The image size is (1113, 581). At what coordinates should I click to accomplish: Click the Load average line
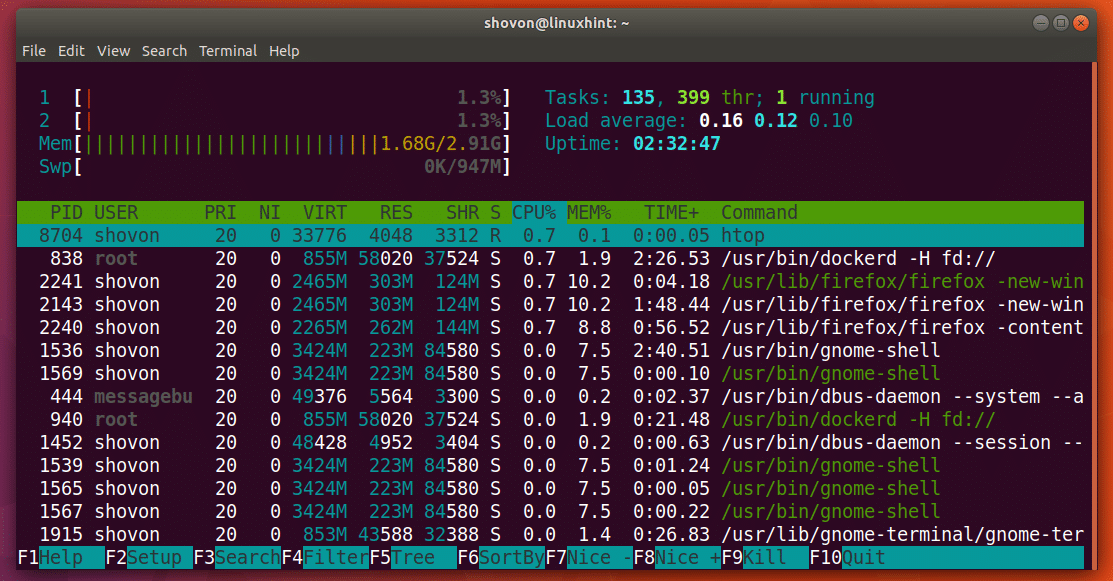pos(698,121)
